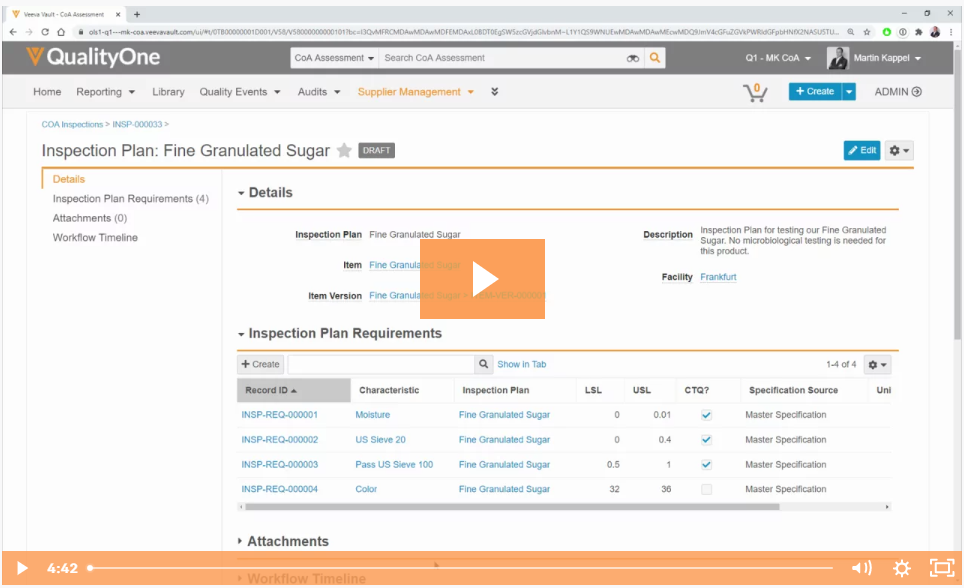The width and height of the screenshot is (964, 588).
Task: Enter video fullscreen mode
Action: 942,568
